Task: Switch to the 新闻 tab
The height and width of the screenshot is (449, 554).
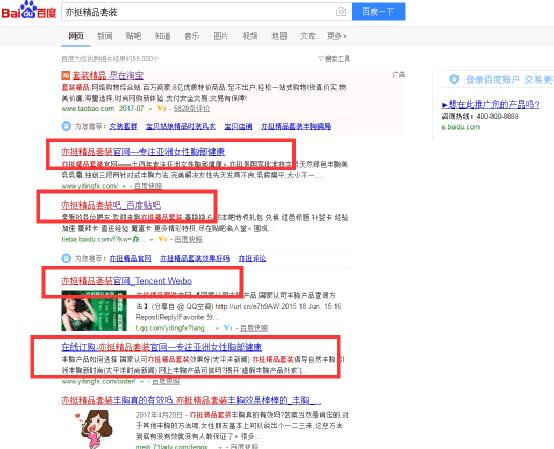Action: point(105,36)
